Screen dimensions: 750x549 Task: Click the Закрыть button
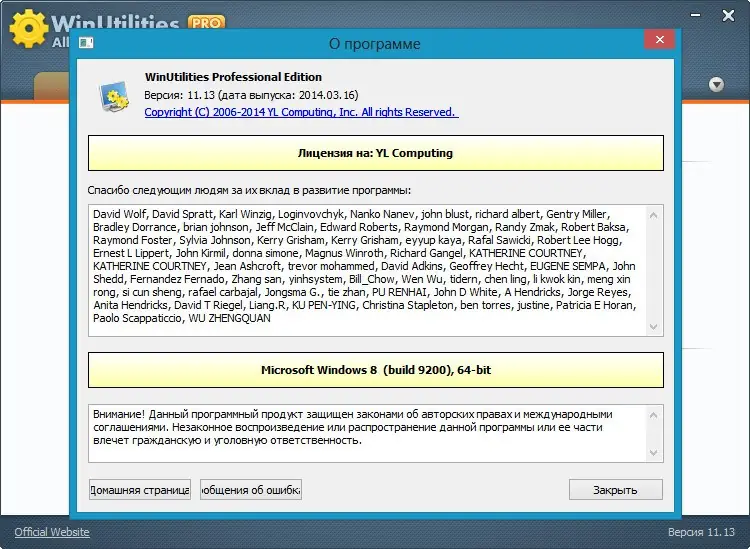point(616,490)
